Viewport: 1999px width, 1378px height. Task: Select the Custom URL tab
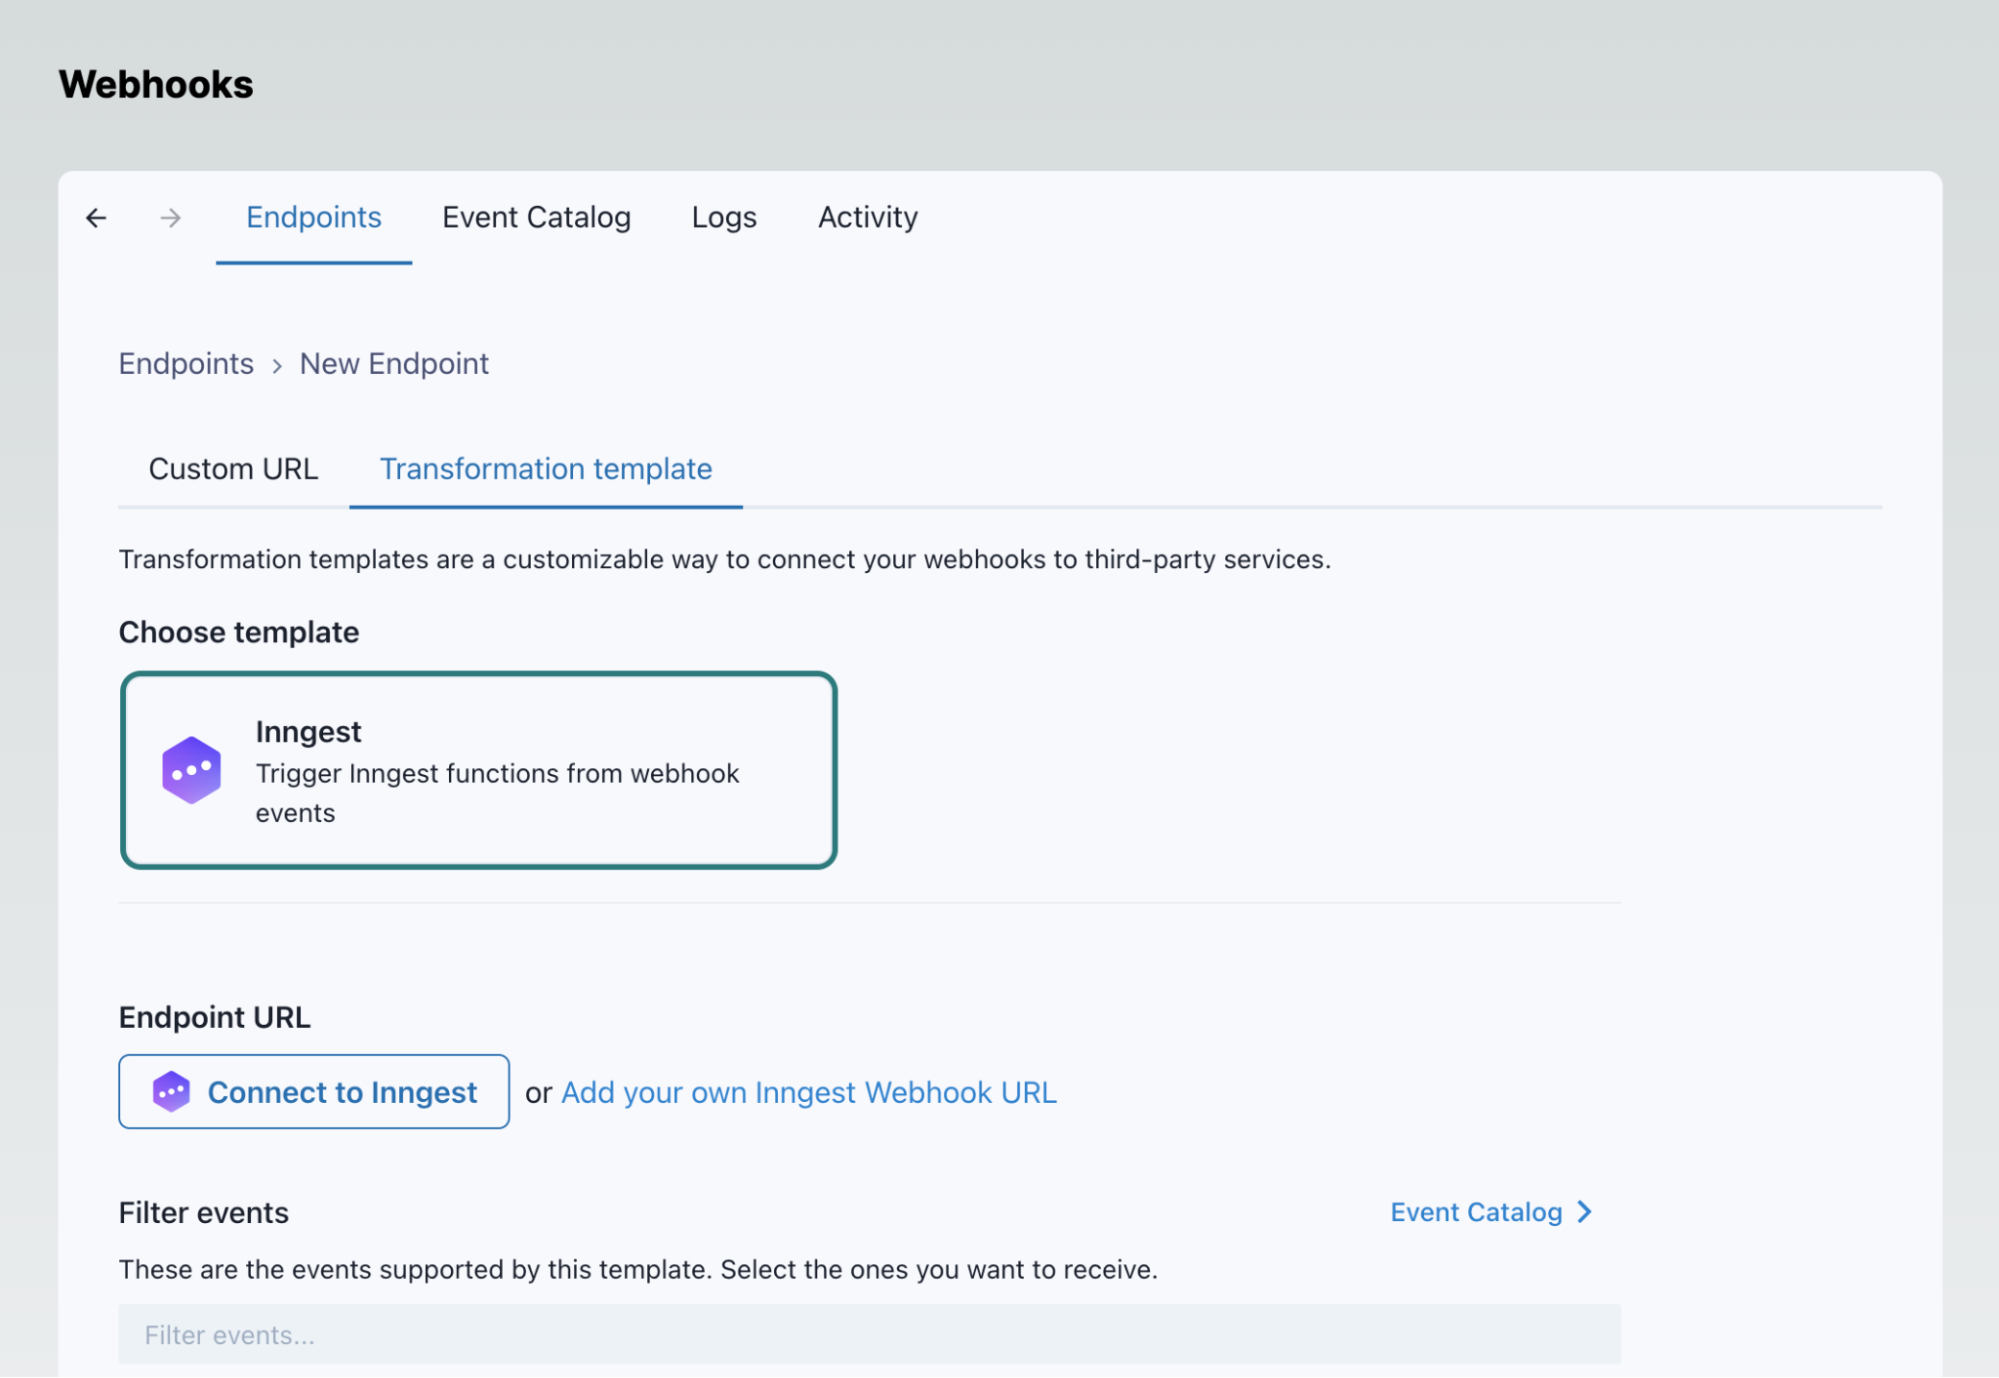point(233,468)
